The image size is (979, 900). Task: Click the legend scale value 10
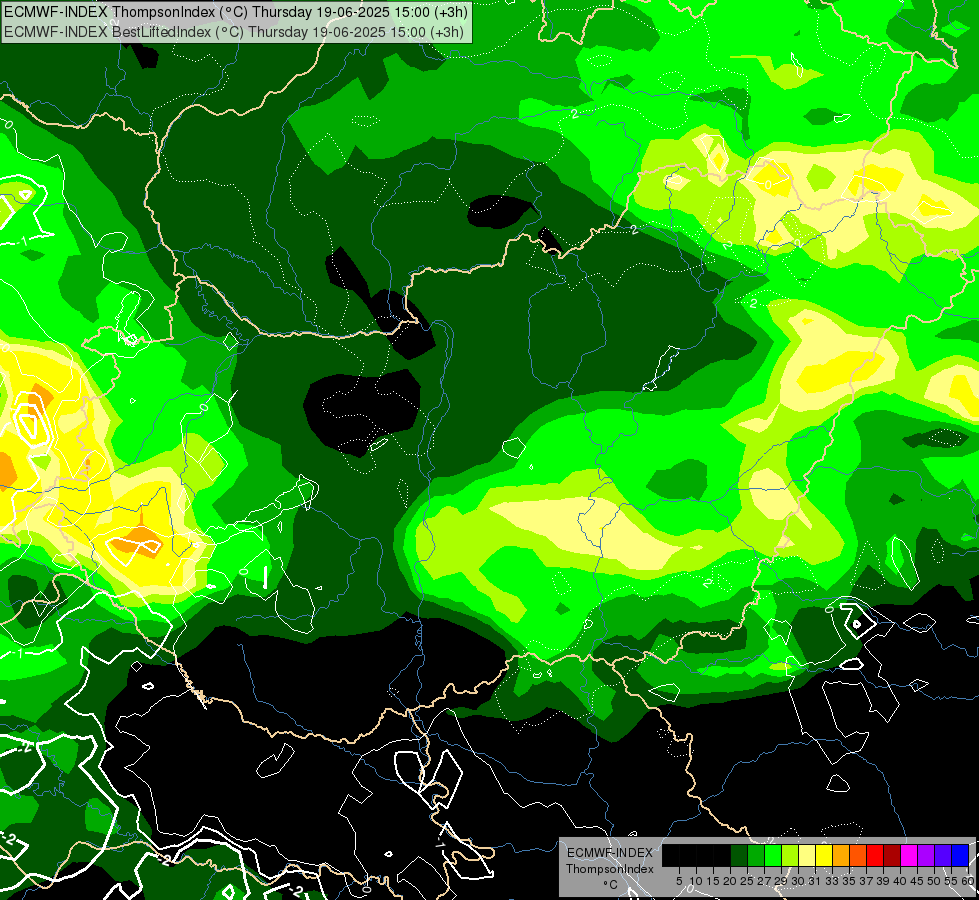(x=696, y=881)
